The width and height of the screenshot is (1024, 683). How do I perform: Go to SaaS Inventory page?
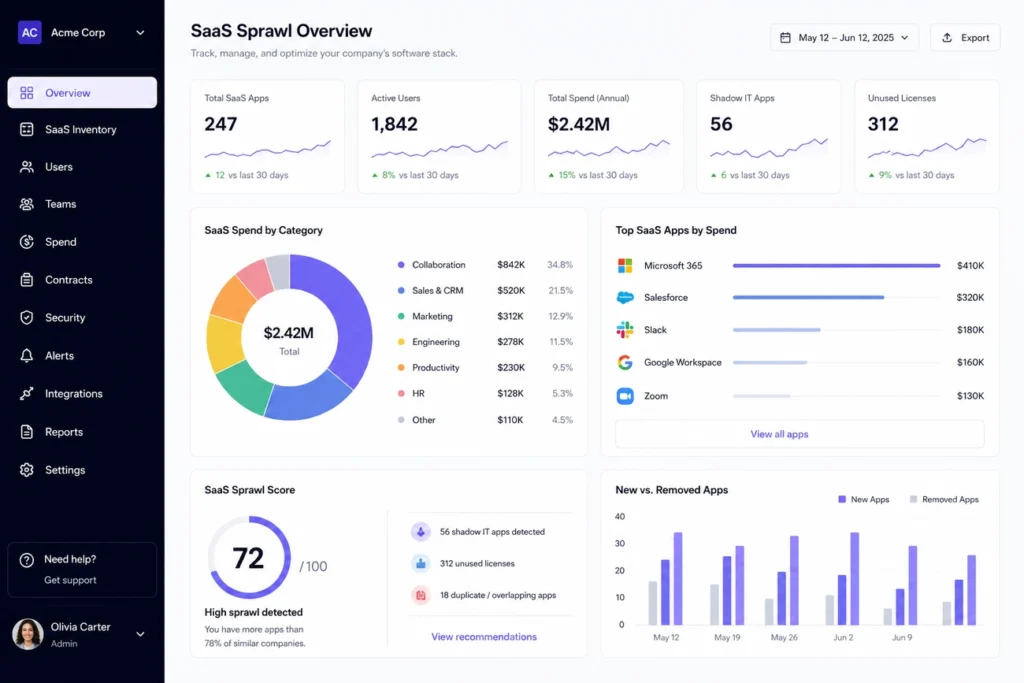pos(82,129)
